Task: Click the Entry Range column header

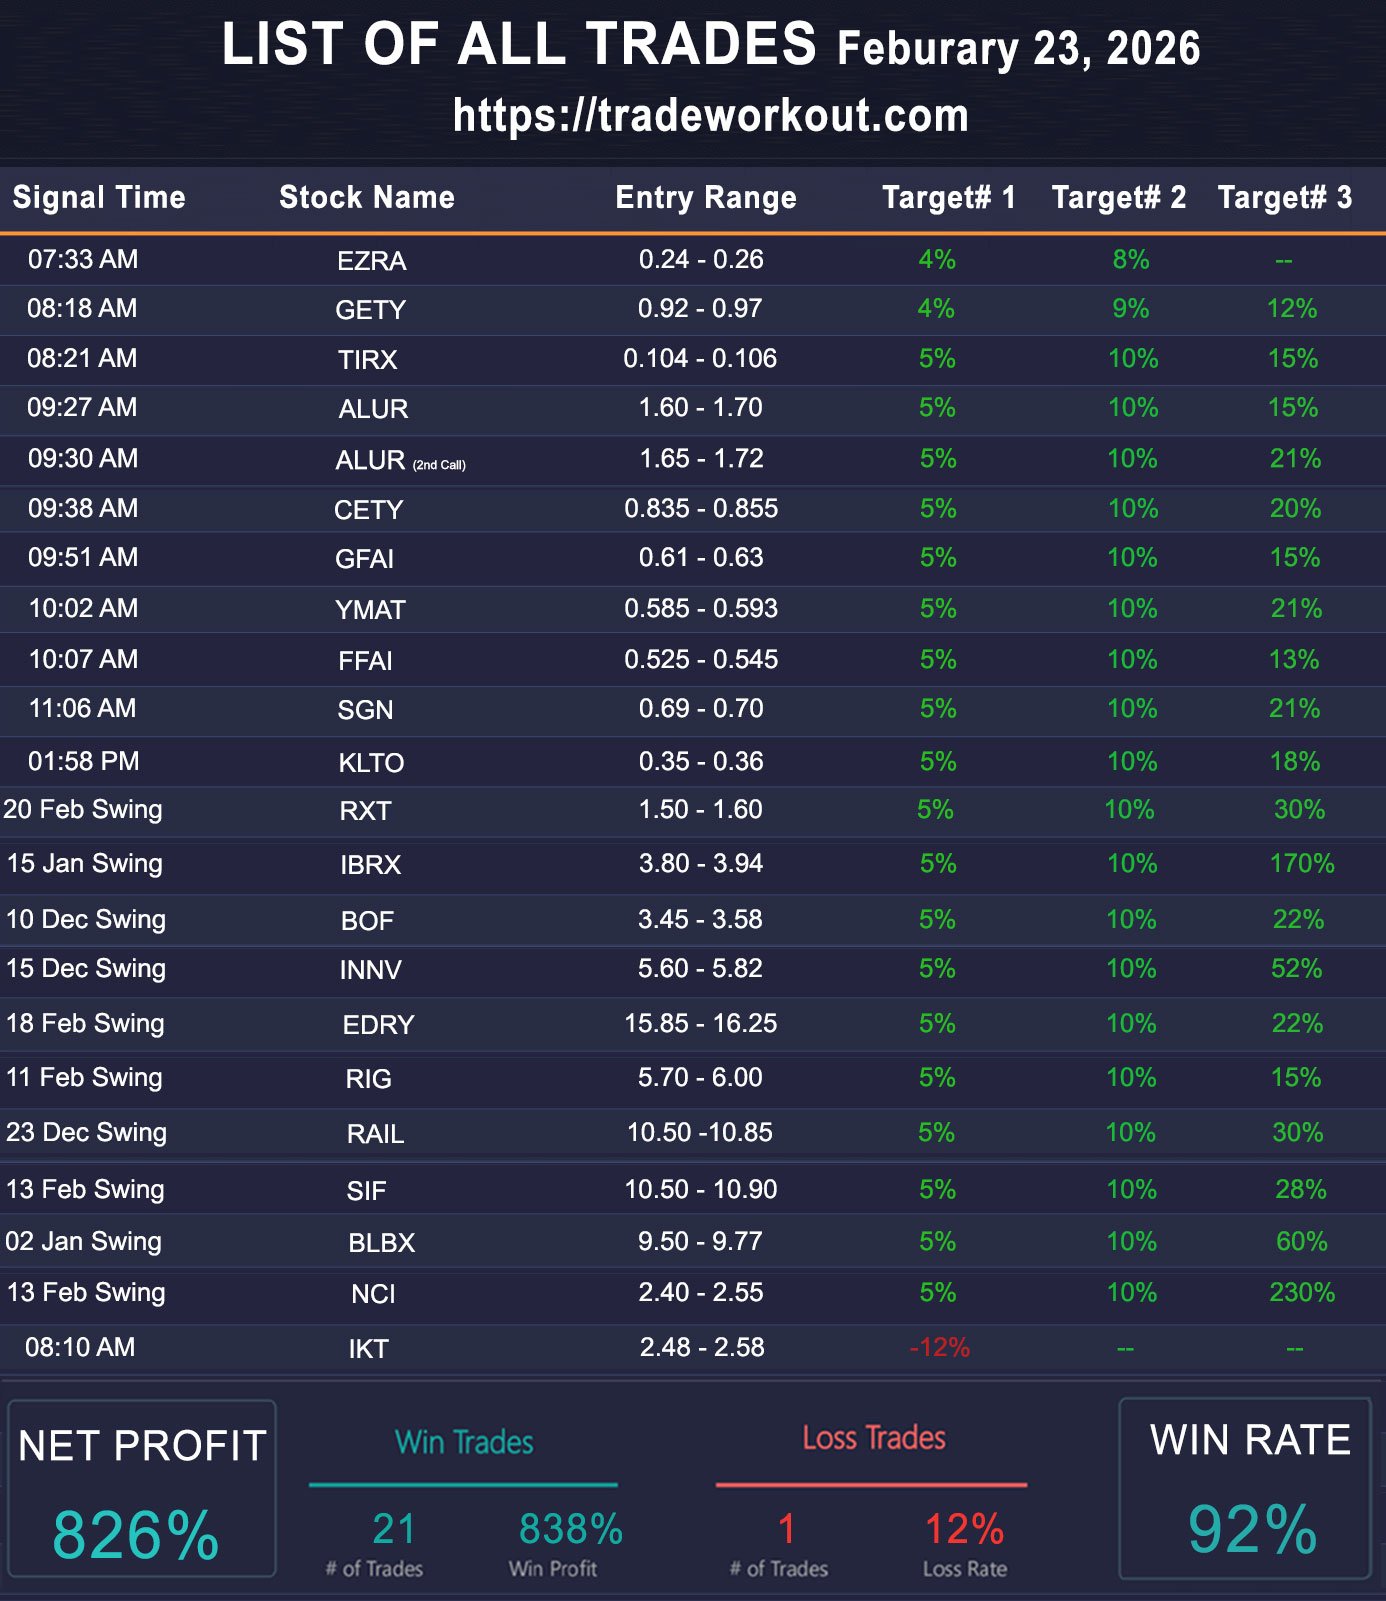Action: 705,198
